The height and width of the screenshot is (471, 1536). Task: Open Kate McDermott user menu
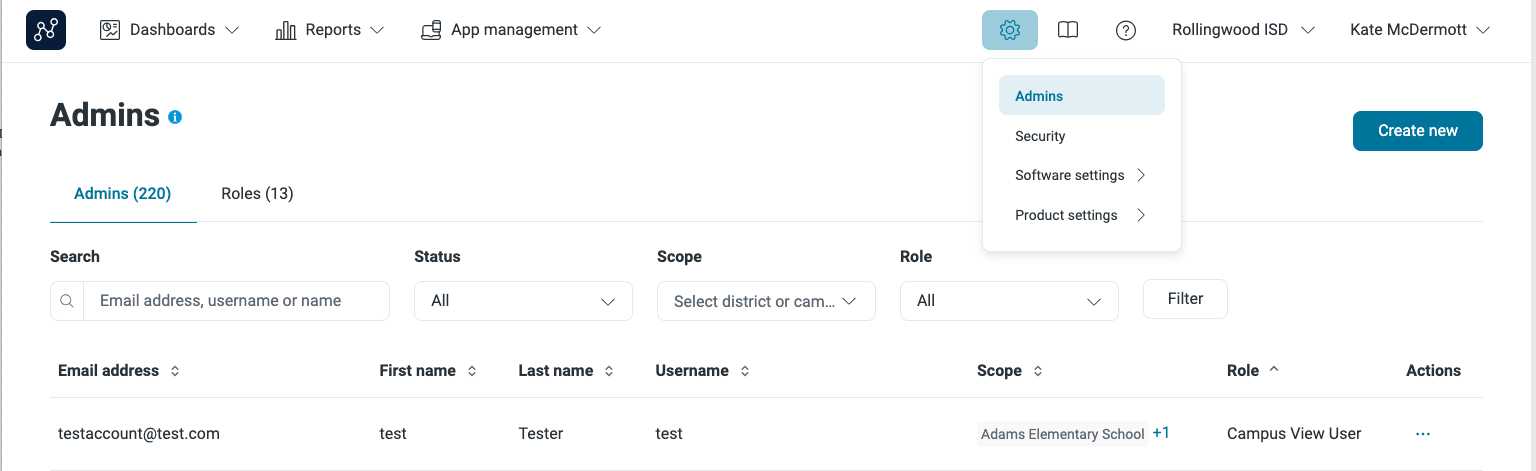click(1420, 30)
